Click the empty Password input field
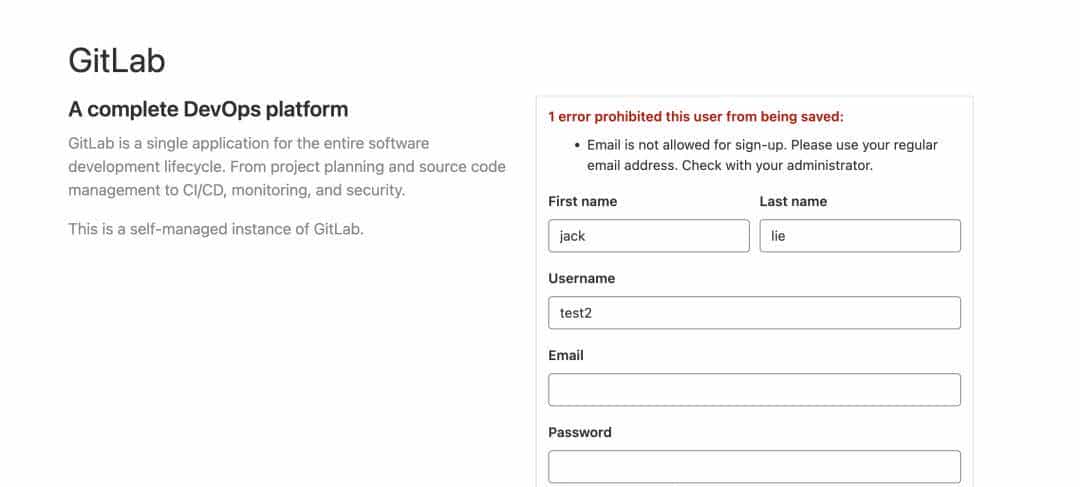This screenshot has height=487, width=1080. tap(754, 466)
